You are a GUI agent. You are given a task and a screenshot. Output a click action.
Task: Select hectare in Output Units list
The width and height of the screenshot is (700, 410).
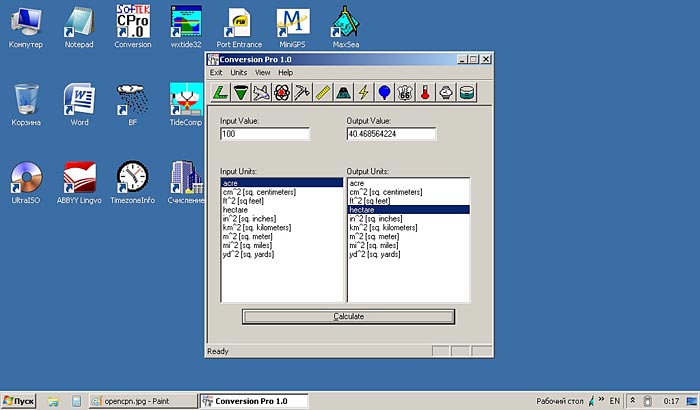409,210
